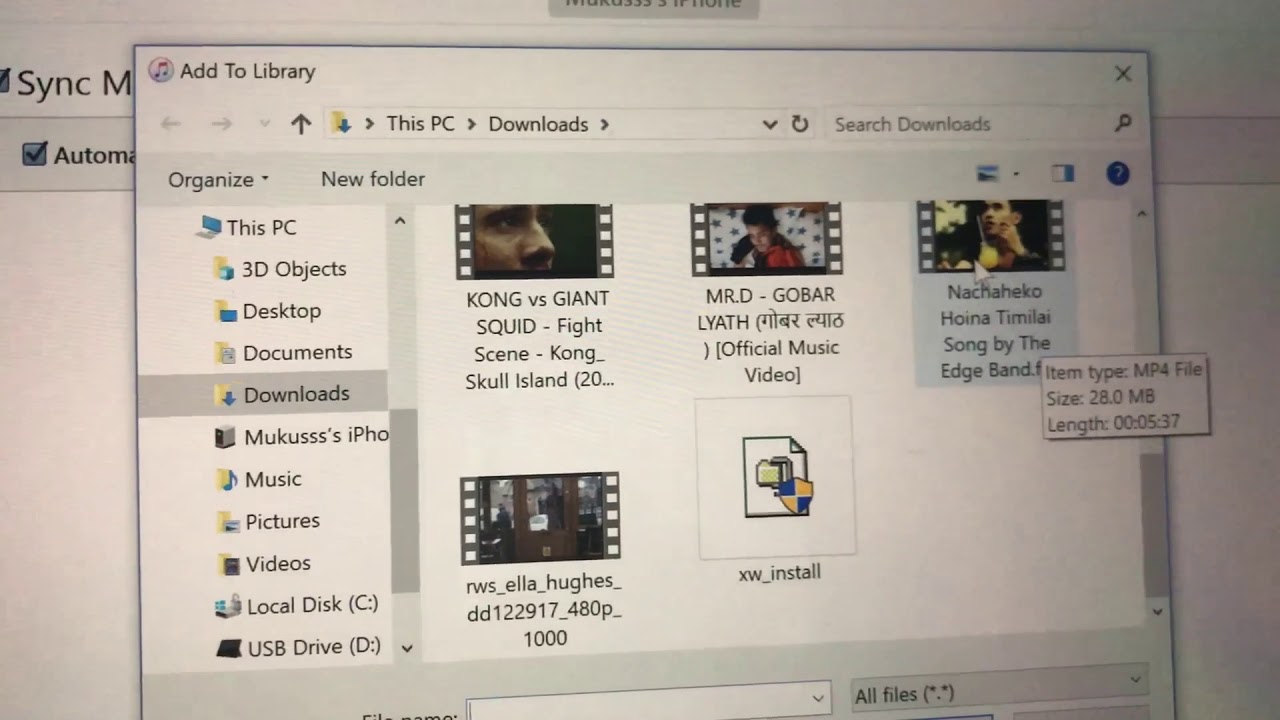Image resolution: width=1280 pixels, height=720 pixels.
Task: Click the Local Disk drive icon
Action: (229, 606)
